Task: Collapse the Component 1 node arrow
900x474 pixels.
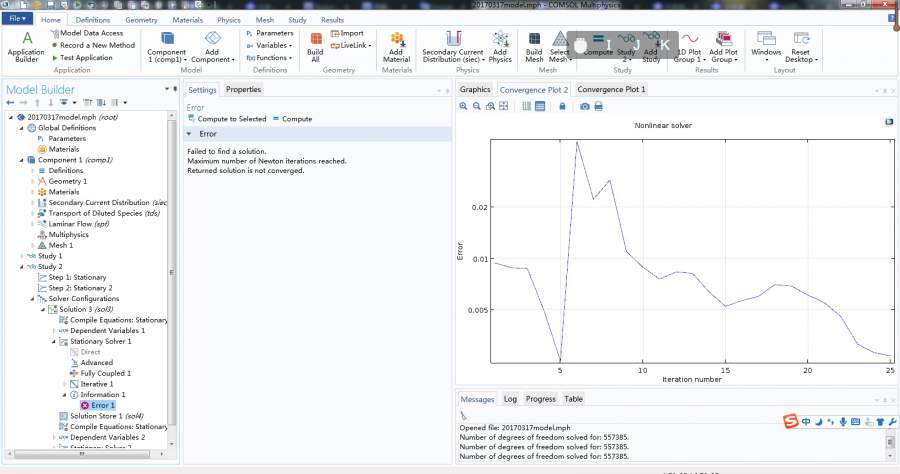Action: [22, 160]
